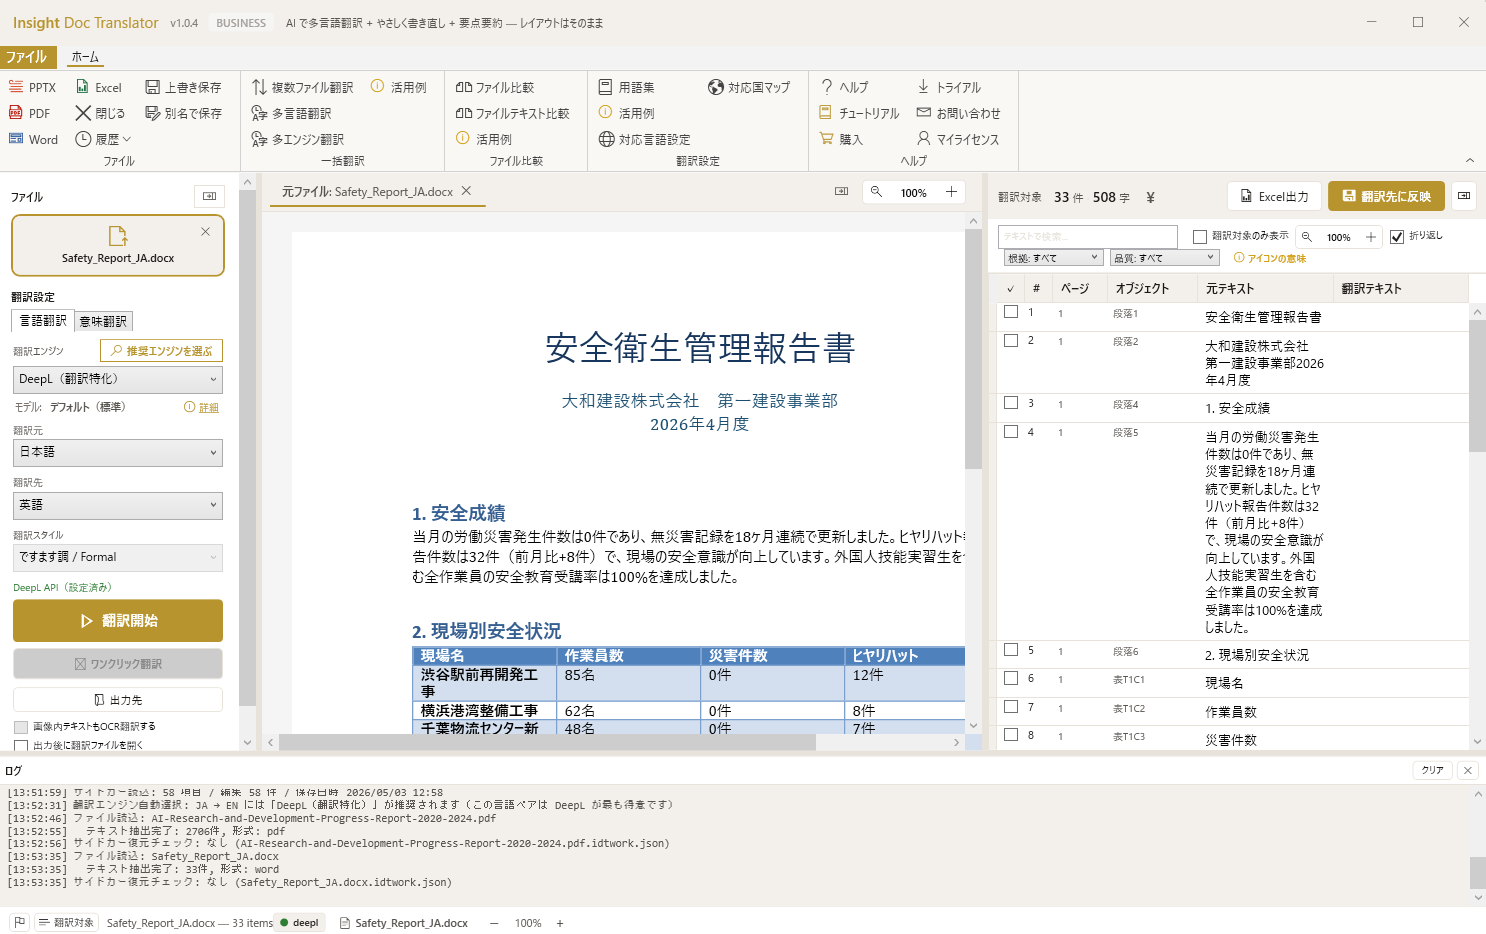Close the 元ファイル Safety_Report_JA.docx tab
The image size is (1486, 934).
[x=466, y=191]
